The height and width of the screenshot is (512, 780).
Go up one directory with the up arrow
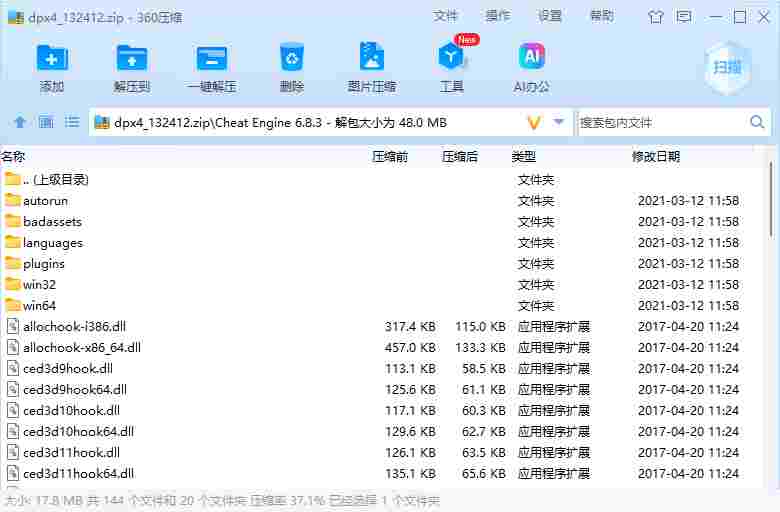point(20,122)
